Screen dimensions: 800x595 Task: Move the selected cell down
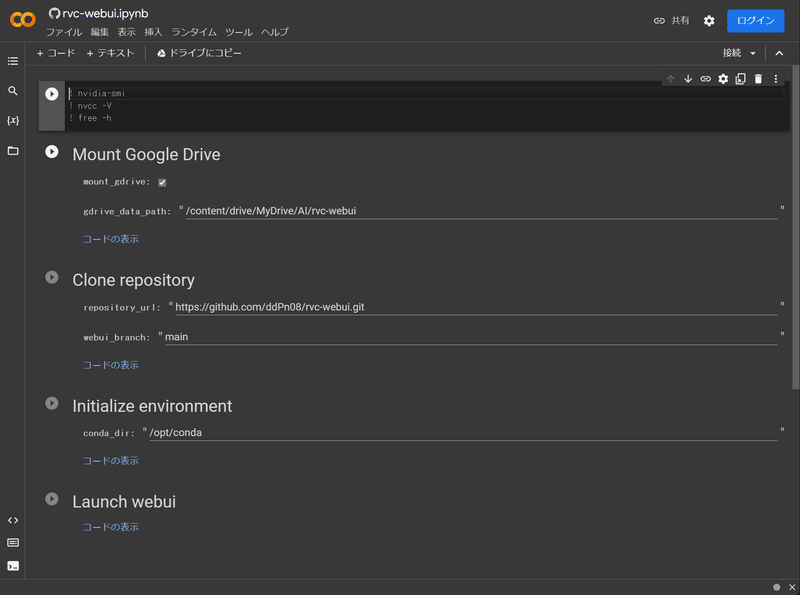coord(687,78)
